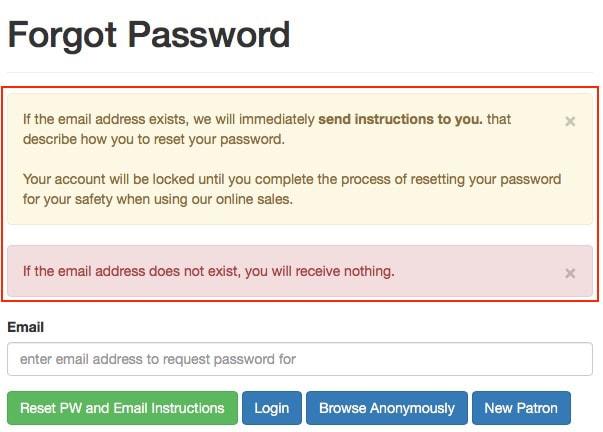Choose Browse Anonymously
Viewport: 603px width, 432px height.
tap(386, 408)
